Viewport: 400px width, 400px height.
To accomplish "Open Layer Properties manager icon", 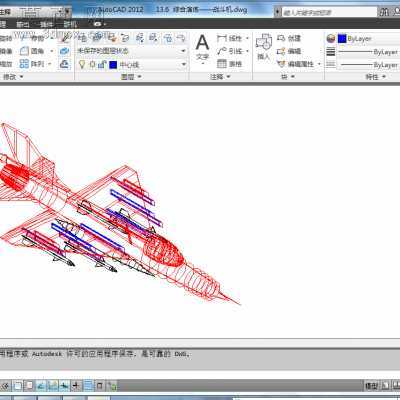I will tap(82, 38).
